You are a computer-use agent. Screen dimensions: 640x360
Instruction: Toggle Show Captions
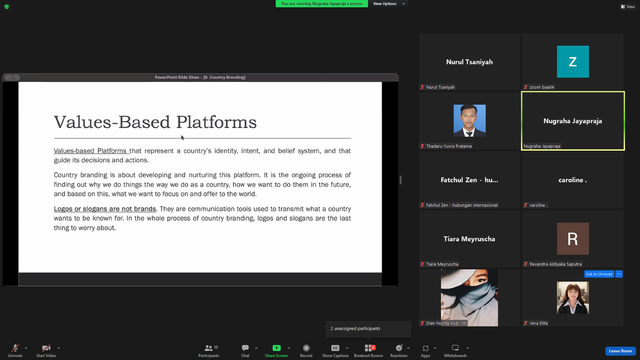pos(335,350)
